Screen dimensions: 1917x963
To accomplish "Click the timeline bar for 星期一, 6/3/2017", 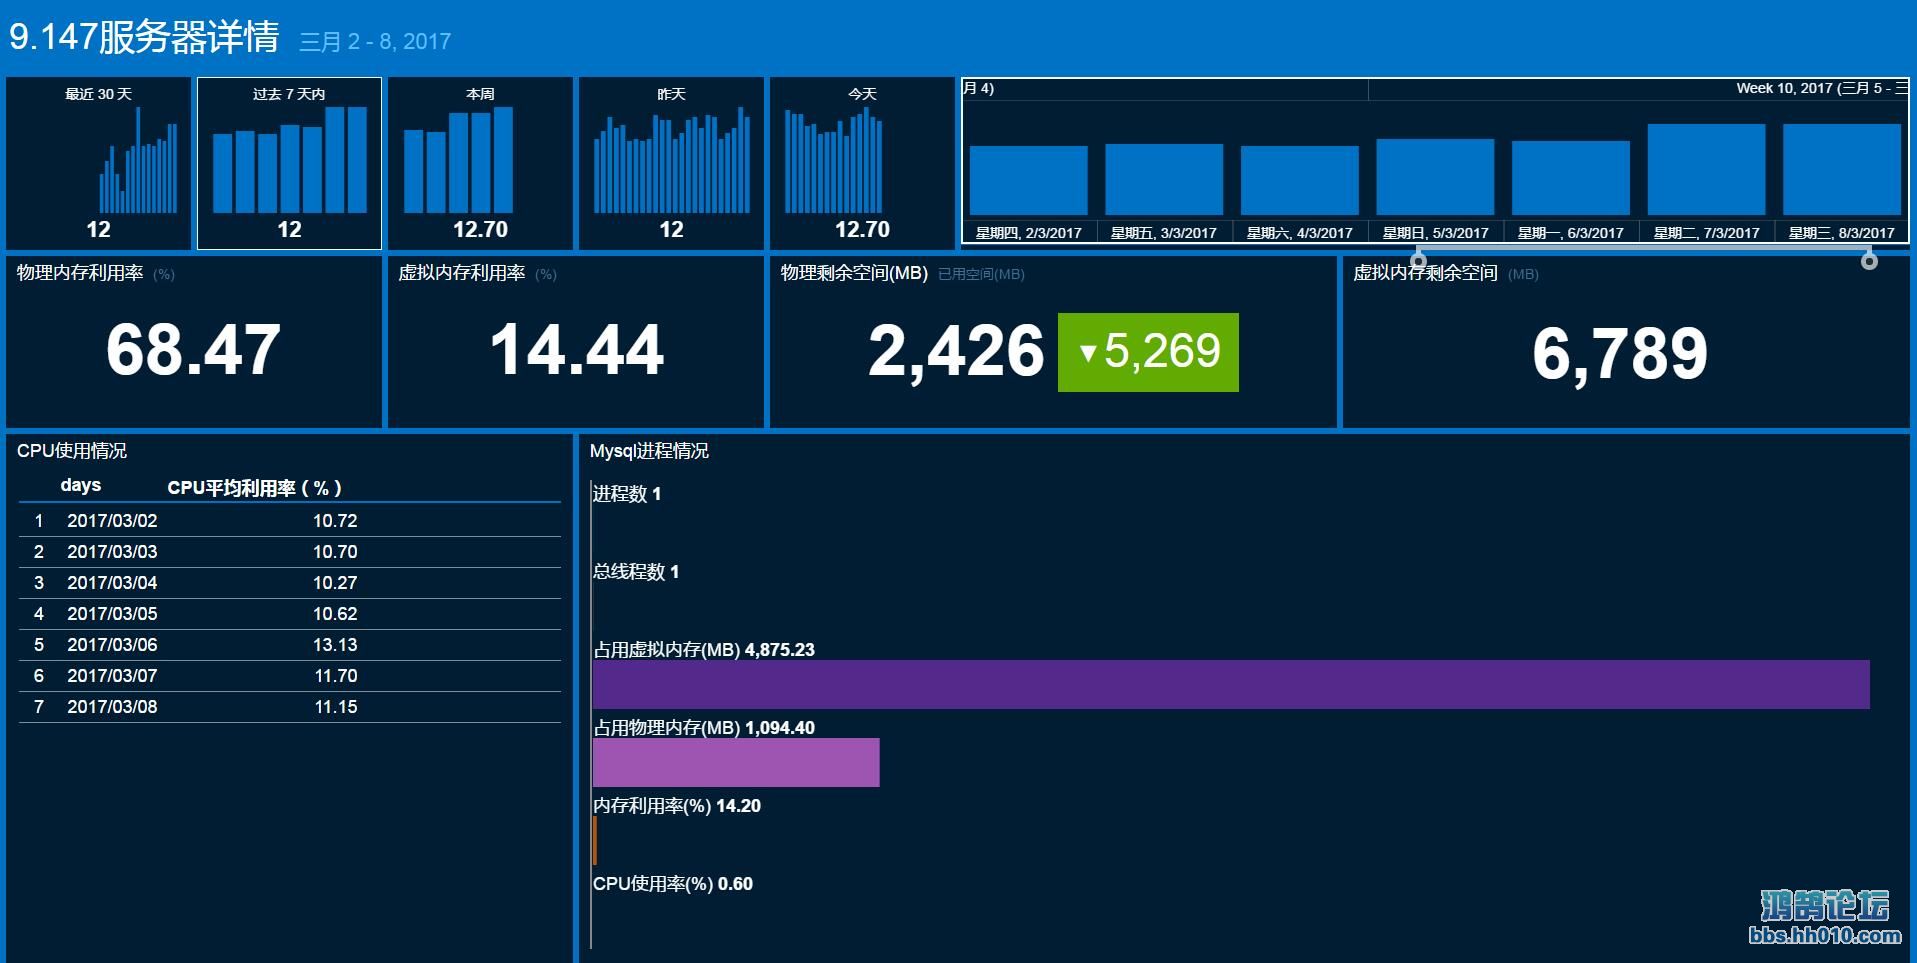I will 1570,178.
